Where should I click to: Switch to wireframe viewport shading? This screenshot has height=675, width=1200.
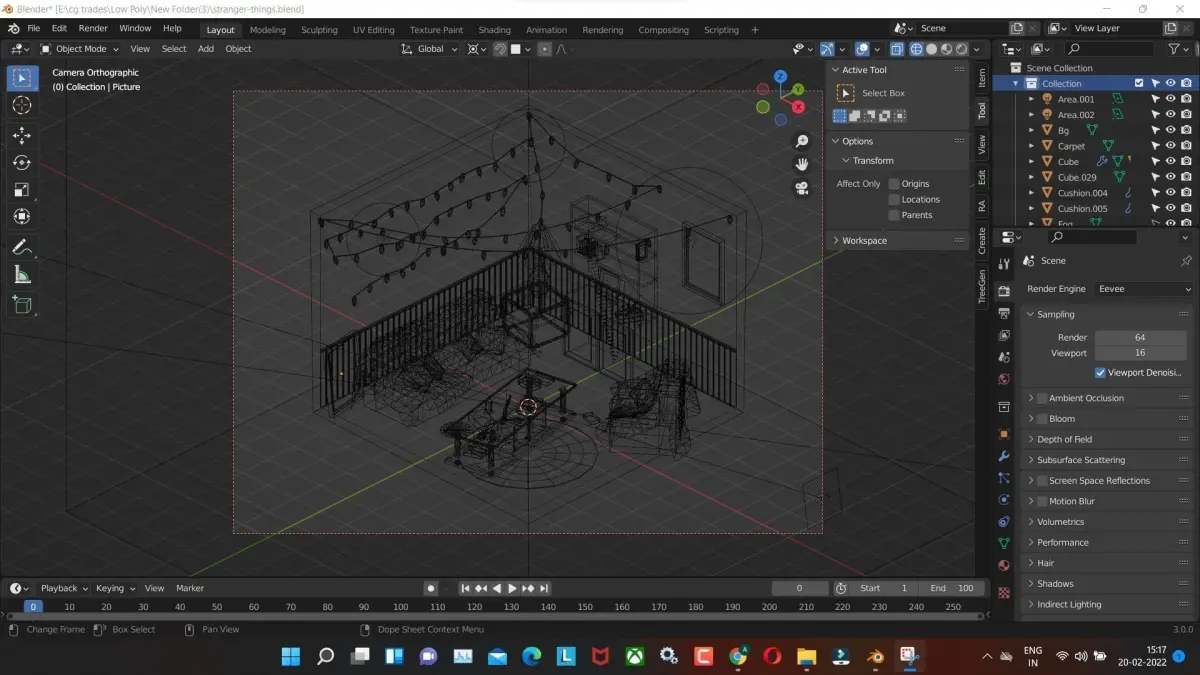pos(916,49)
